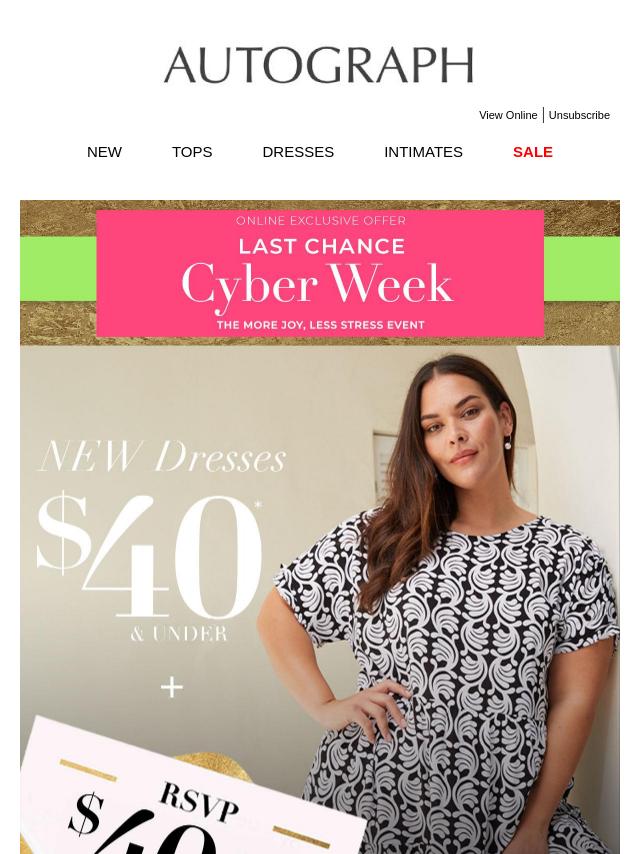Click the pink Cyber Week banner
This screenshot has width=640, height=854.
tap(320, 273)
